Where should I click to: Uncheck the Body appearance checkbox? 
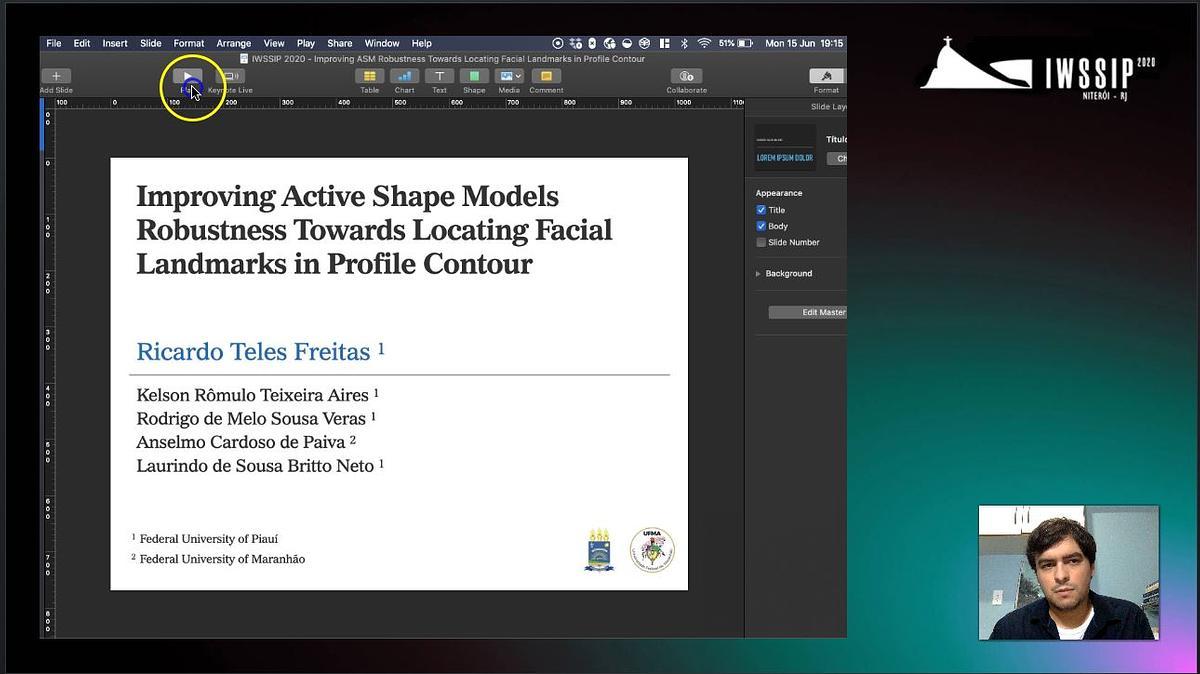(x=761, y=226)
